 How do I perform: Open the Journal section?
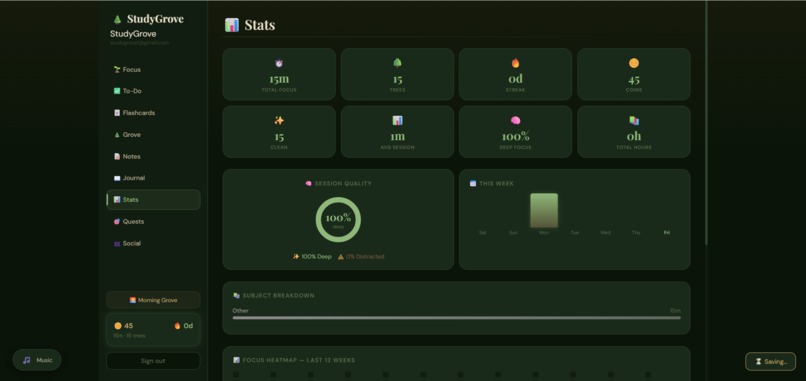click(x=153, y=178)
